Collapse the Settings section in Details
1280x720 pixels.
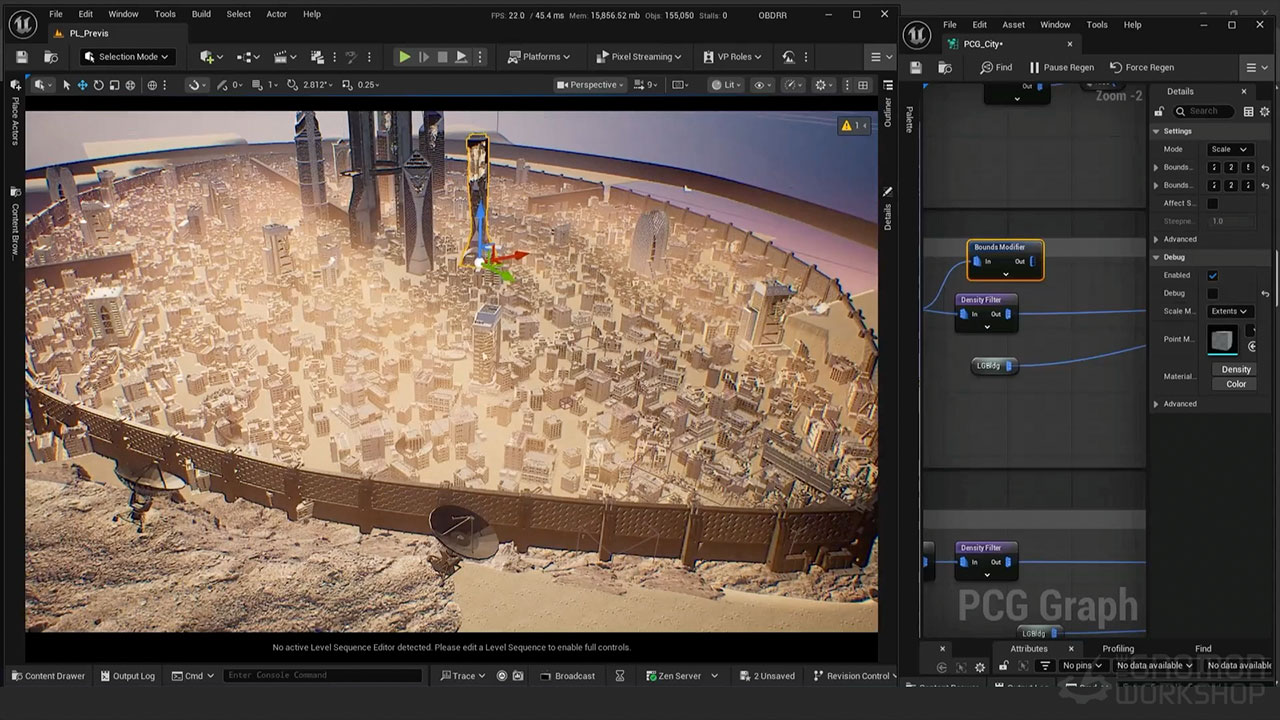coord(1157,131)
